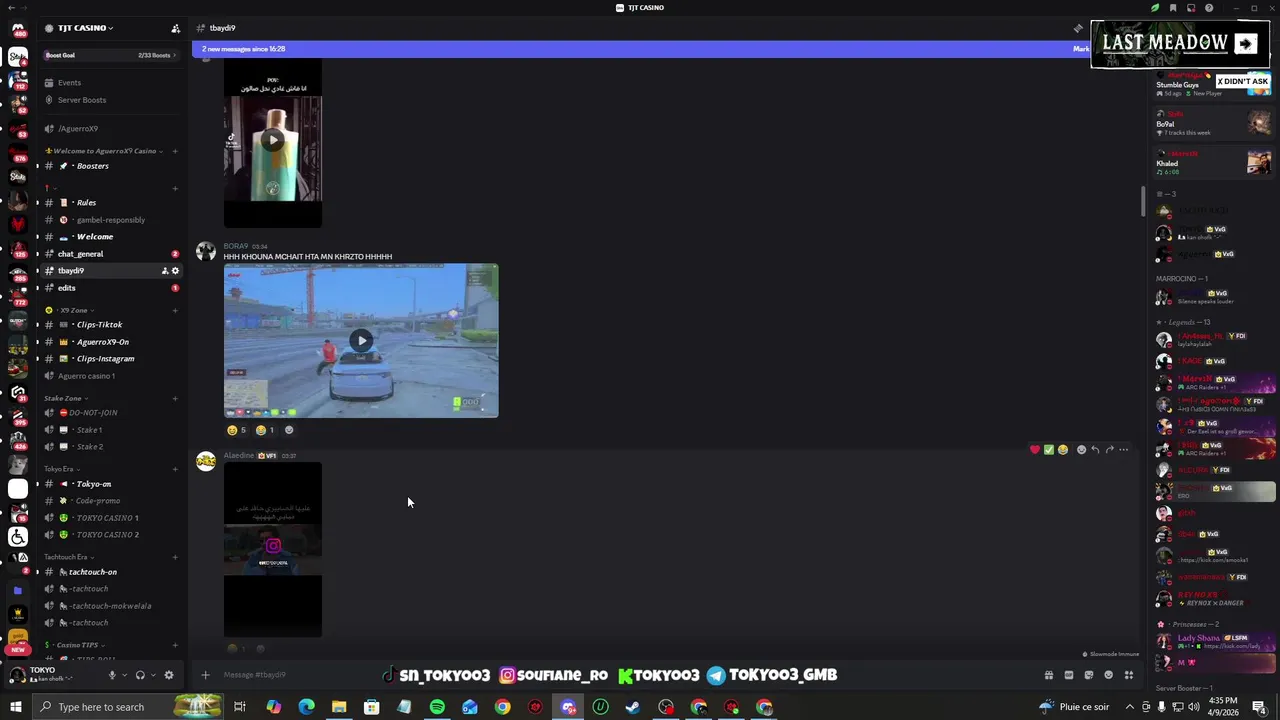Open headphones output options arrow
Screen dimensions: 1280x720
153,675
